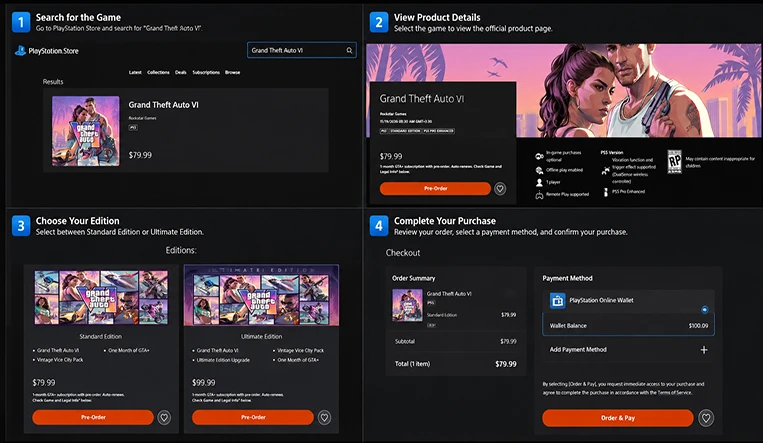Click the Ultimate Edition Upgrade bullet text
Viewport: 763px width, 443px height.
223,360
